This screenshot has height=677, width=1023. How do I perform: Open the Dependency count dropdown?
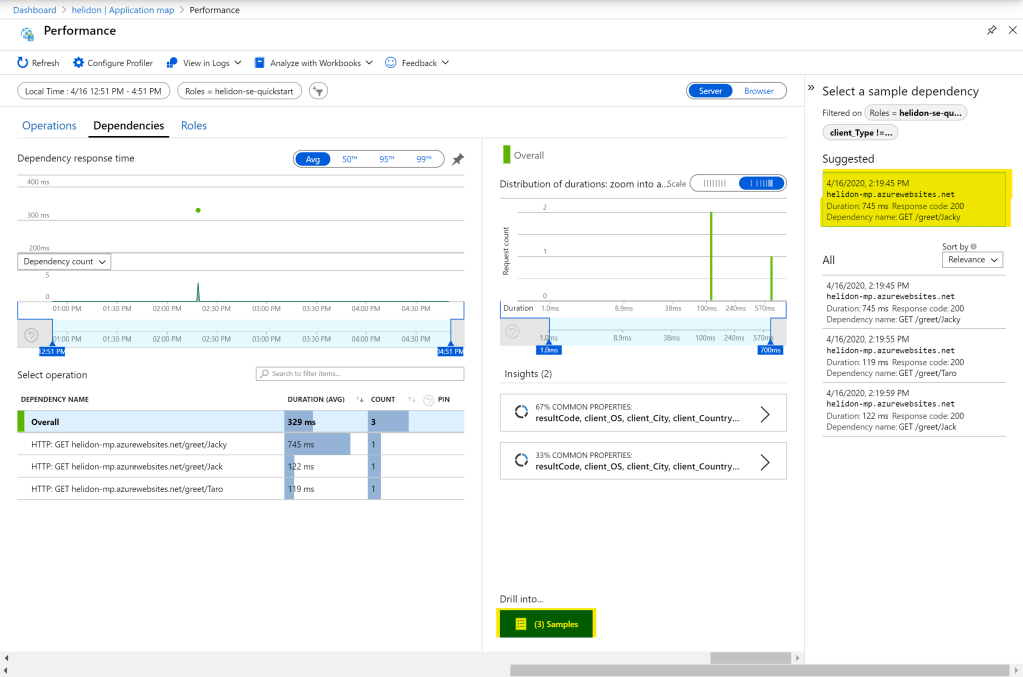63,261
